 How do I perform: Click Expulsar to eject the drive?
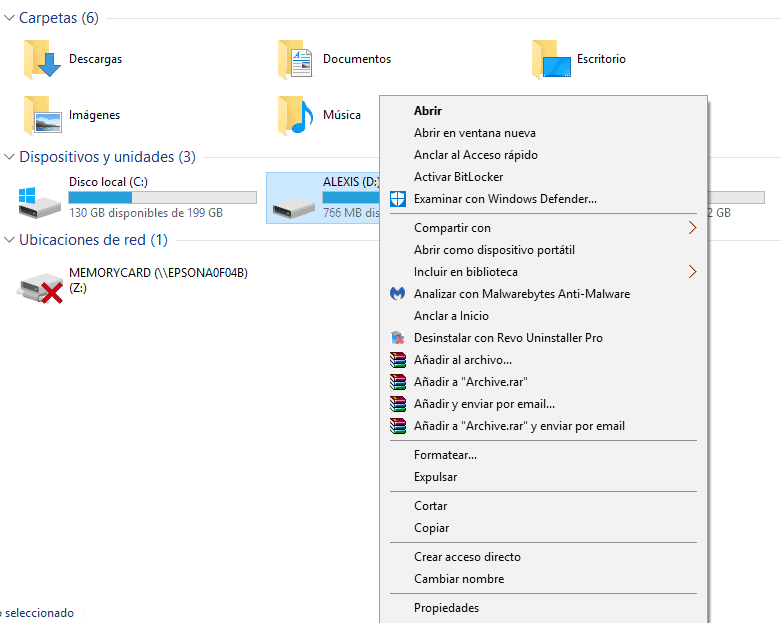435,477
